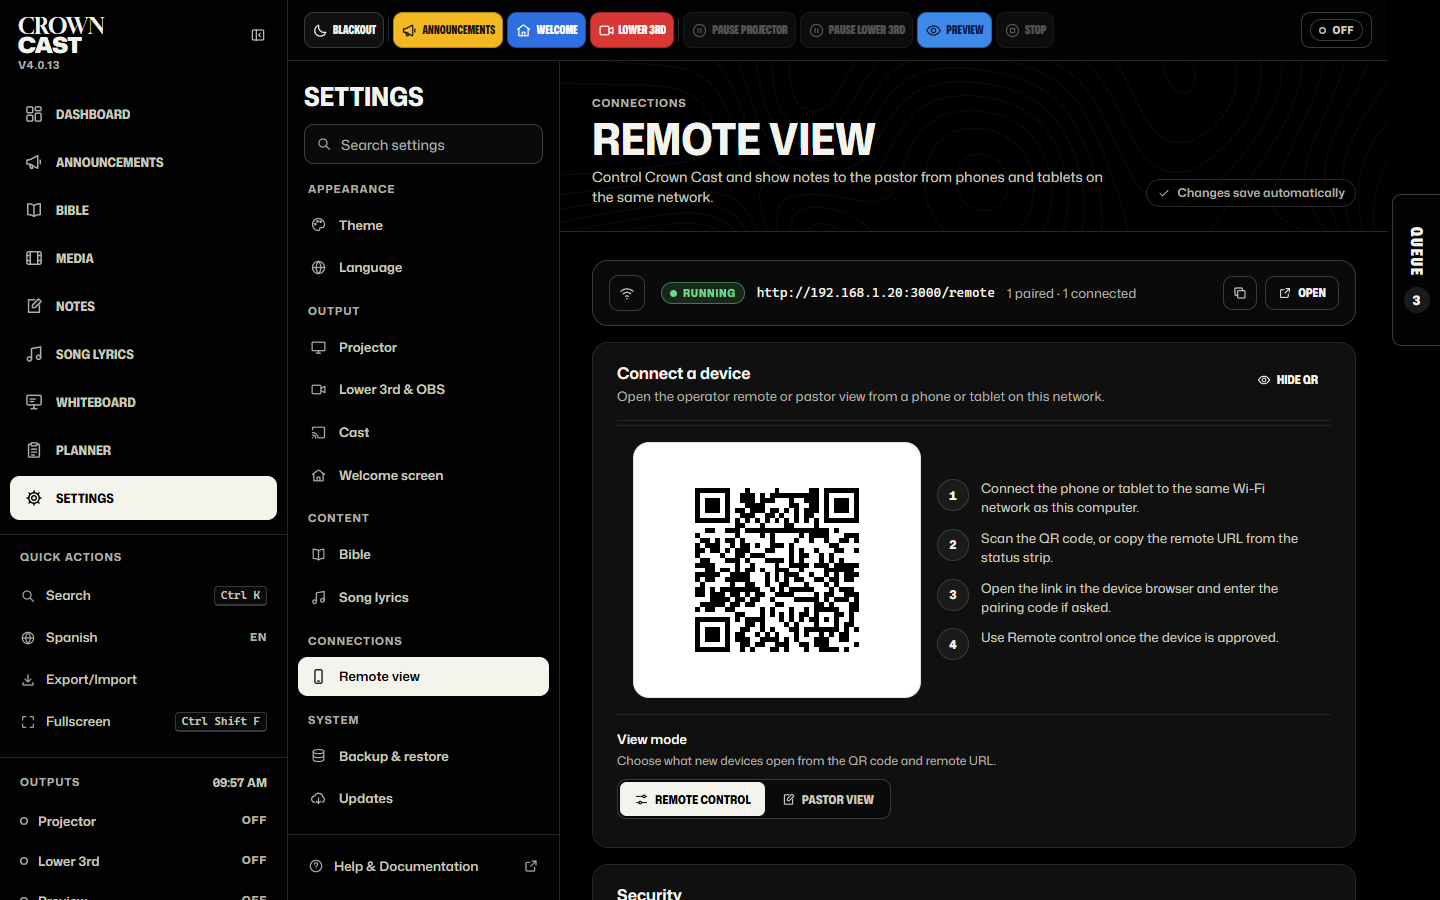The width and height of the screenshot is (1440, 900).
Task: Select Pastor View mode
Action: tap(828, 799)
